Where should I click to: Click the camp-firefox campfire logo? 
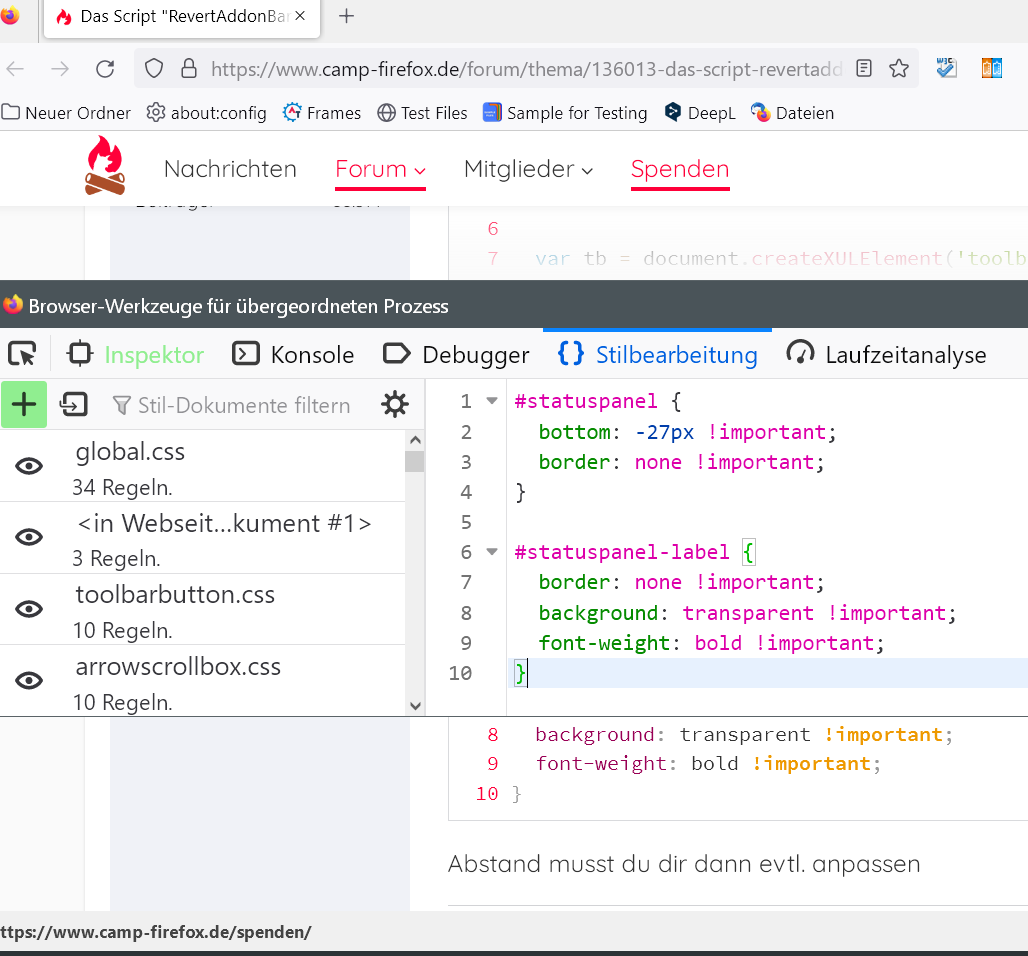[105, 166]
